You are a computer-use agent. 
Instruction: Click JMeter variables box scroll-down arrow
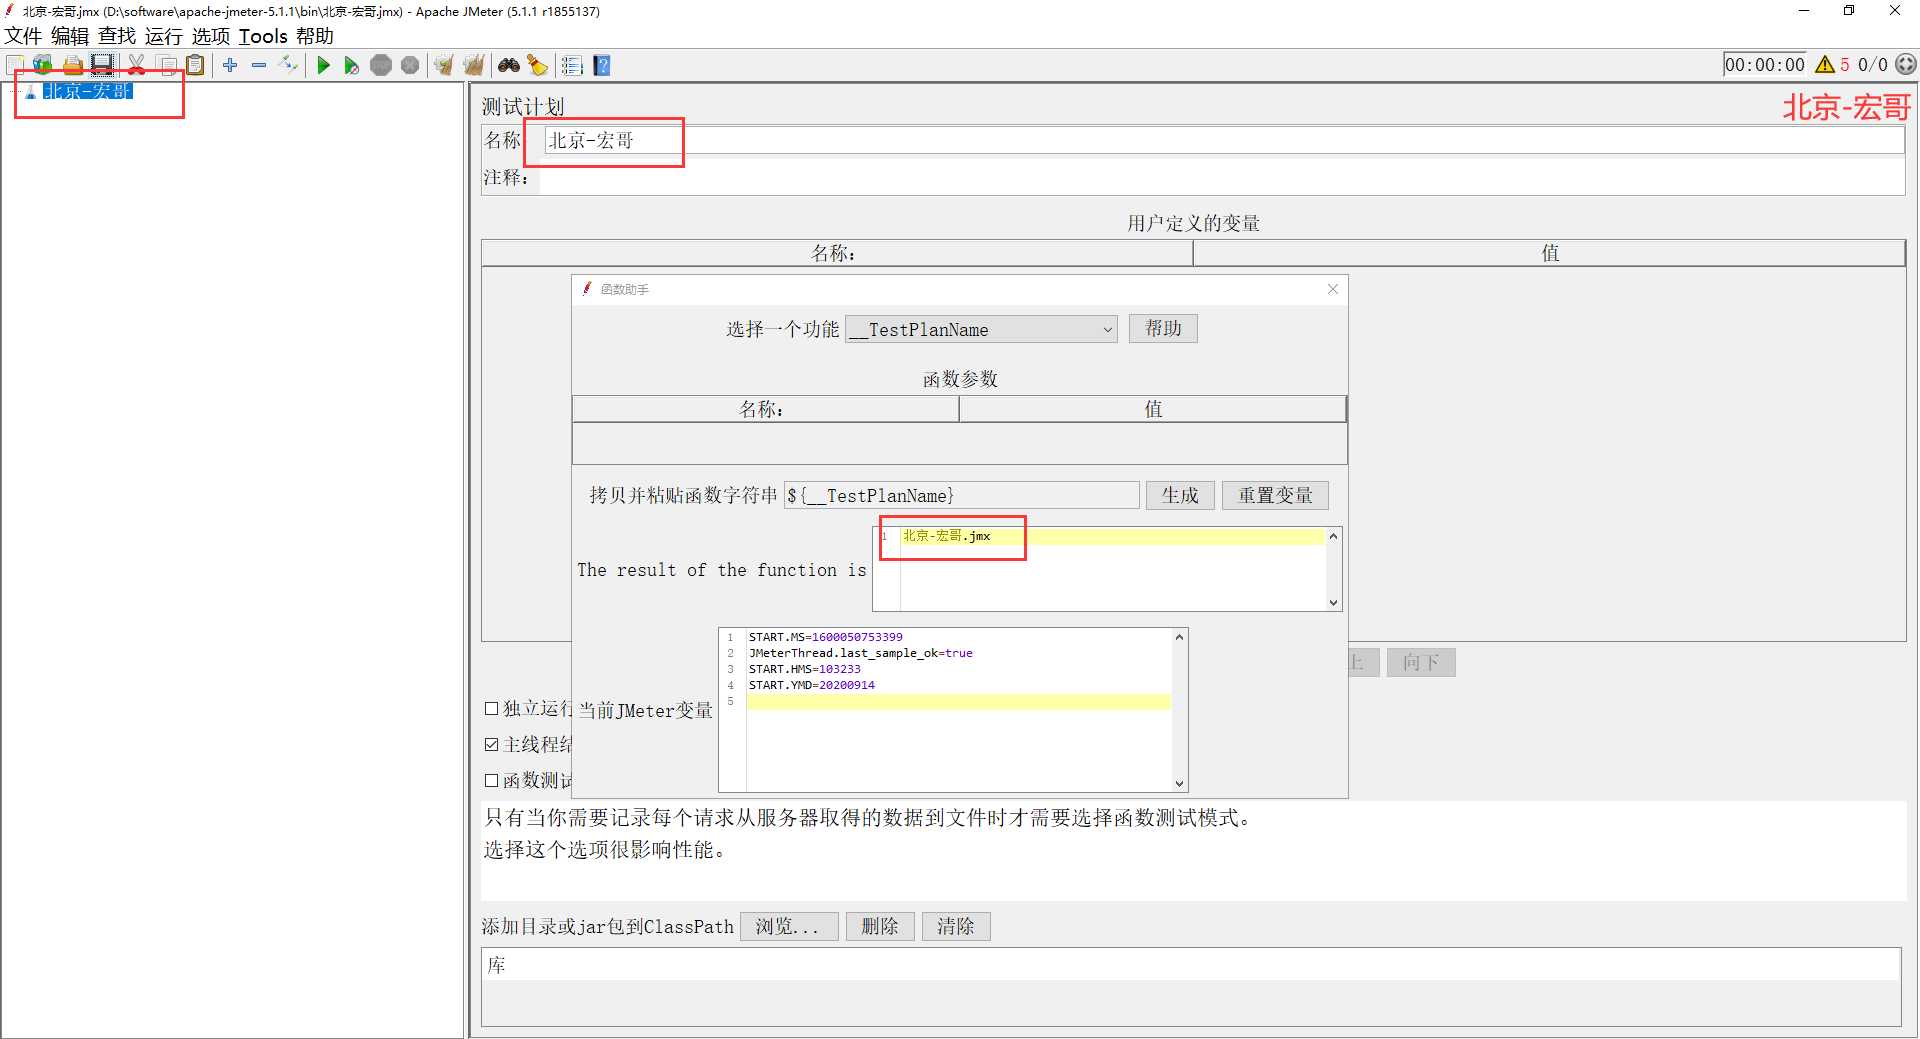pyautogui.click(x=1180, y=784)
